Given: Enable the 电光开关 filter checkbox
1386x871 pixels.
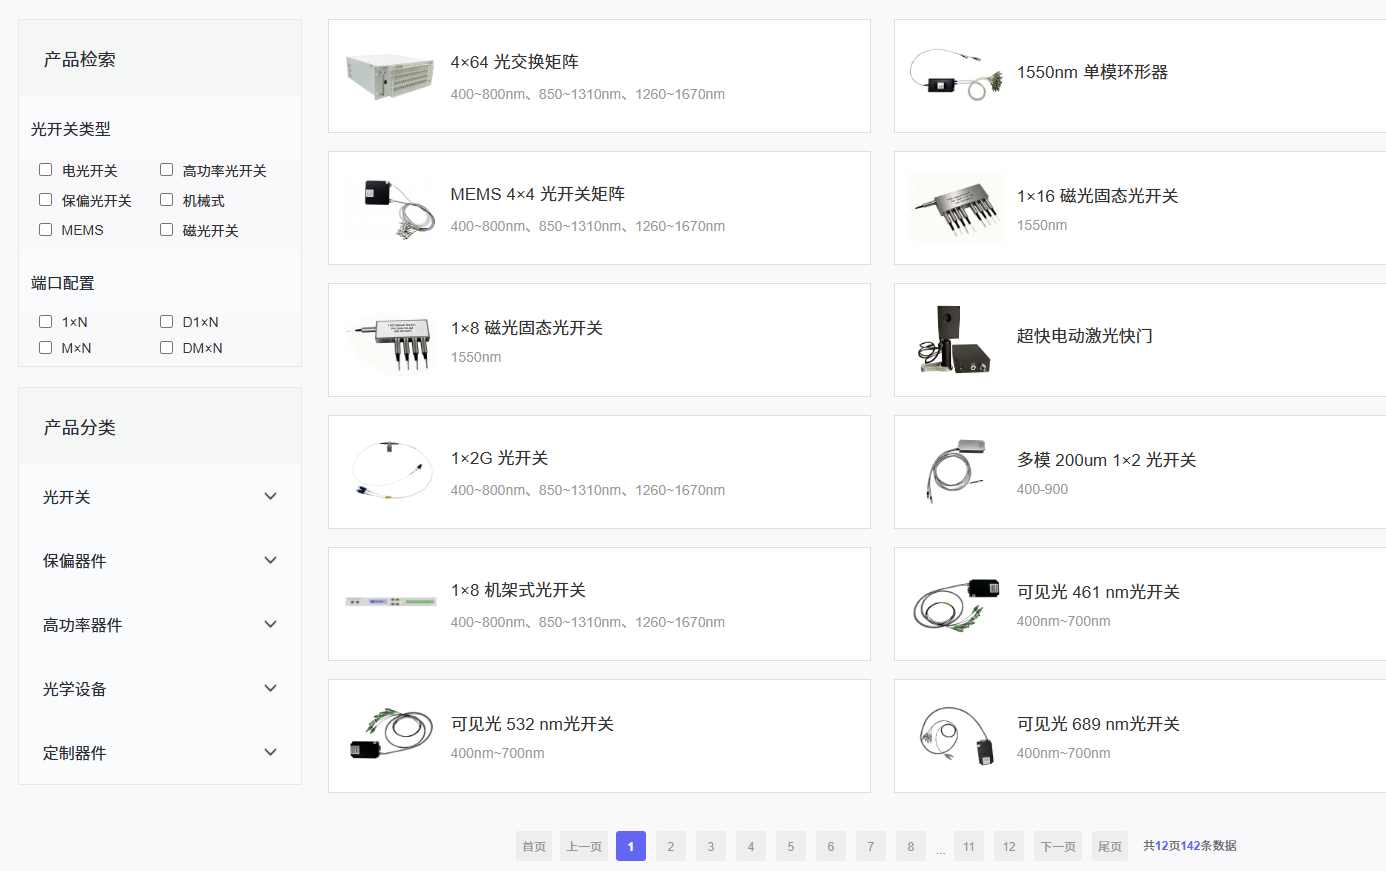Looking at the screenshot, I should pos(45,170).
